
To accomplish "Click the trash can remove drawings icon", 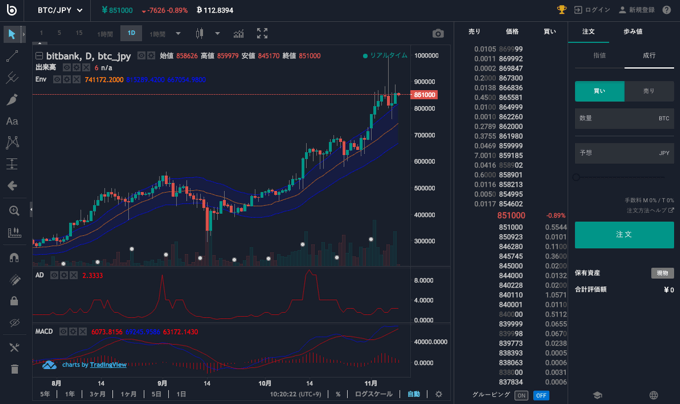I will pyautogui.click(x=13, y=369).
